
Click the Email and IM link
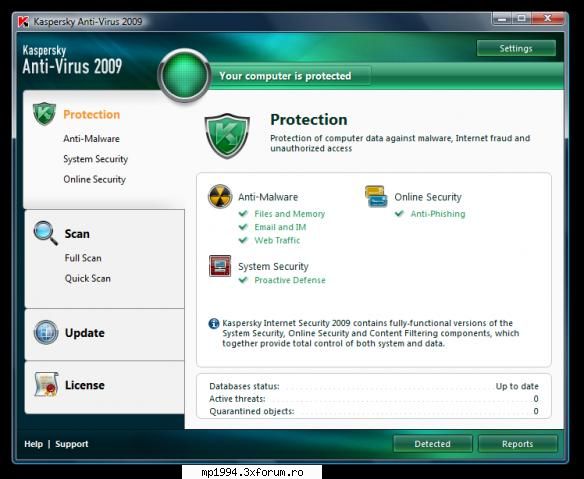280,227
